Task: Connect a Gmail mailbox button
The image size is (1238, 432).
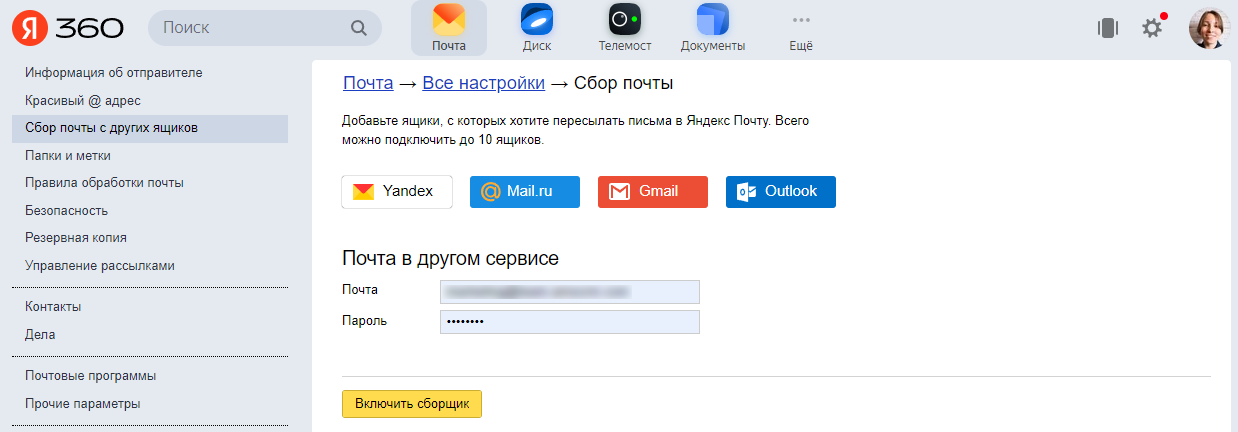Action: point(653,192)
